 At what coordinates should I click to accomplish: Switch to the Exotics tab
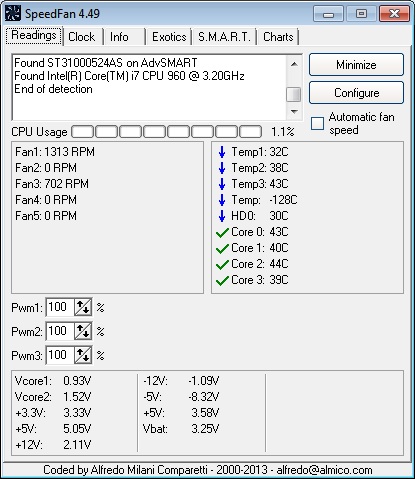click(169, 37)
